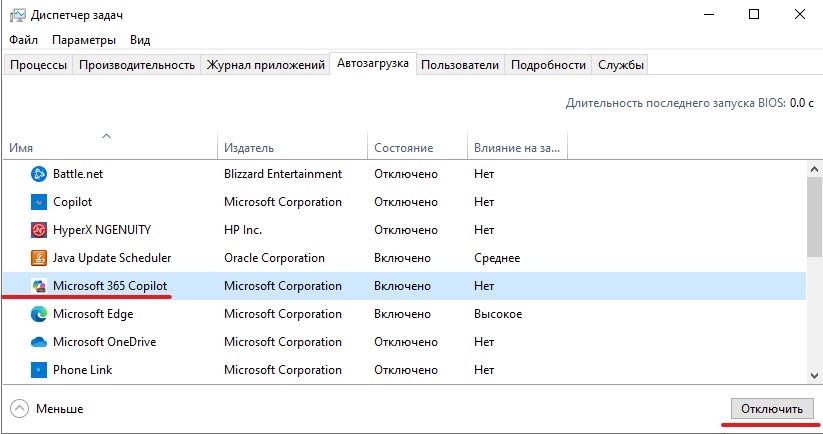Viewport: 823px width, 434px height.
Task: Click the Java Update Scheduler icon
Action: click(39, 258)
